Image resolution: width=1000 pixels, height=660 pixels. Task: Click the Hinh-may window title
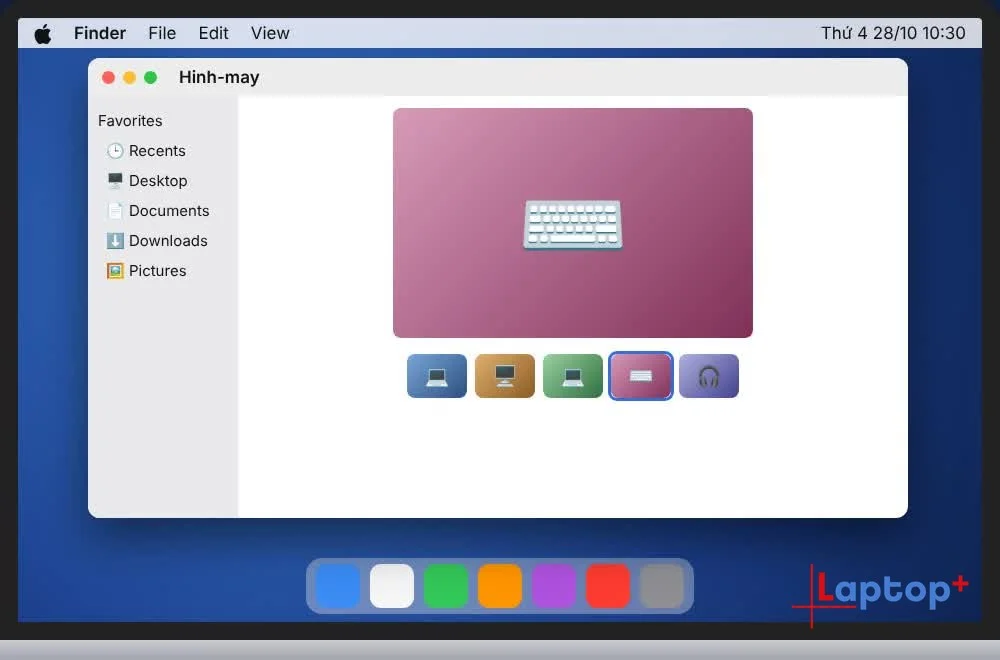tap(219, 77)
